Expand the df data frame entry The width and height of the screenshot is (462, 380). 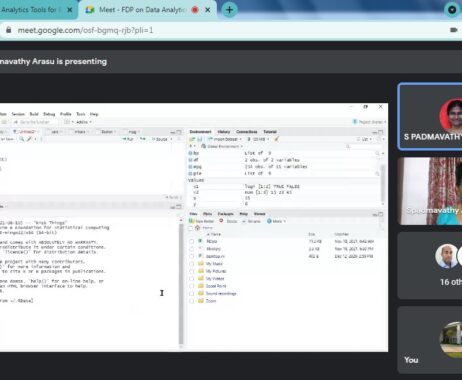coord(191,160)
